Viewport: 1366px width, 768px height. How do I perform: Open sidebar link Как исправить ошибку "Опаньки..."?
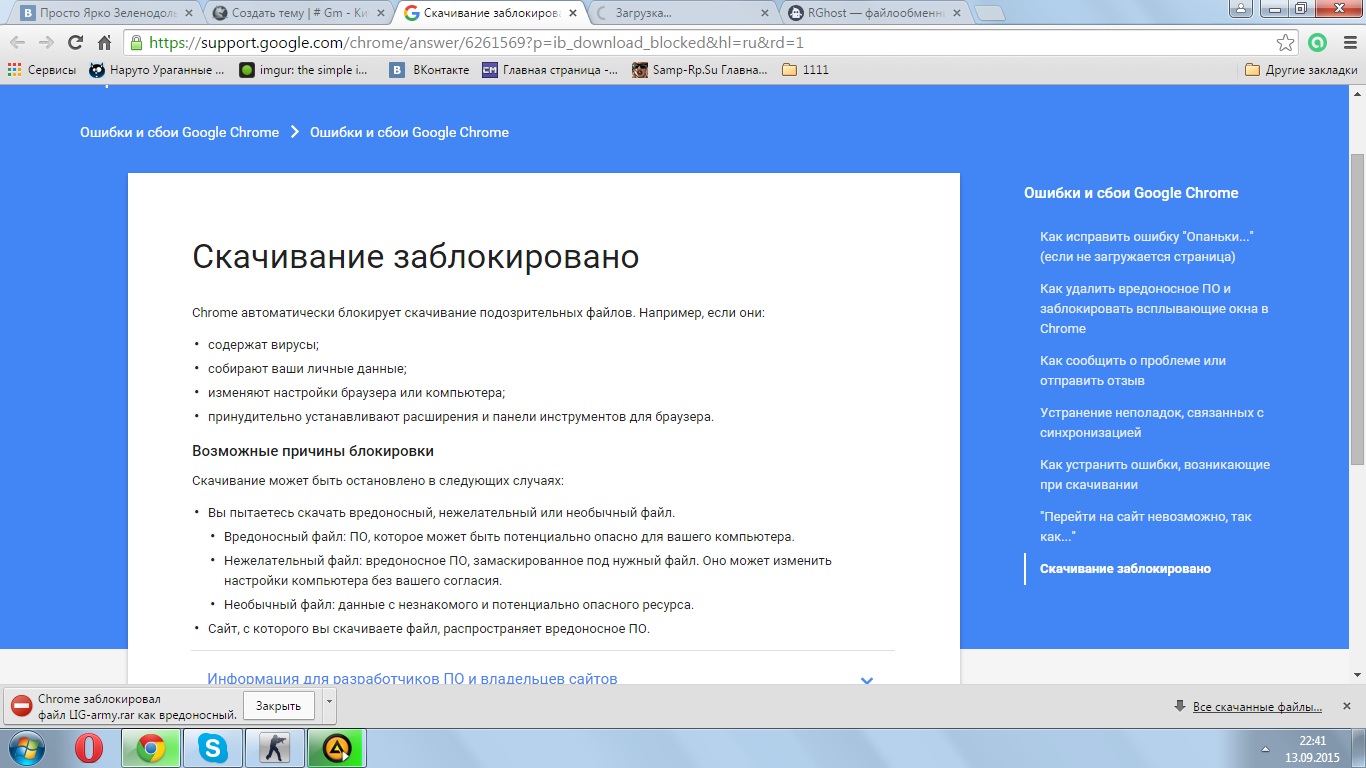tap(1147, 247)
